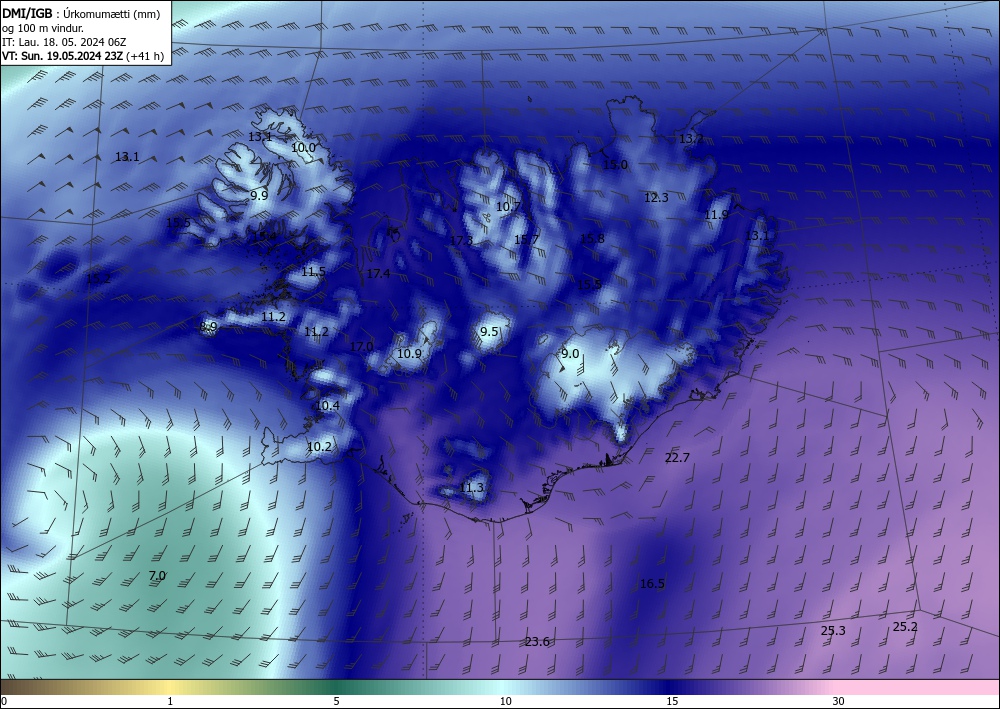This screenshot has height=709, width=1000.
Task: Select the map value "11.9"
Action: click(717, 215)
